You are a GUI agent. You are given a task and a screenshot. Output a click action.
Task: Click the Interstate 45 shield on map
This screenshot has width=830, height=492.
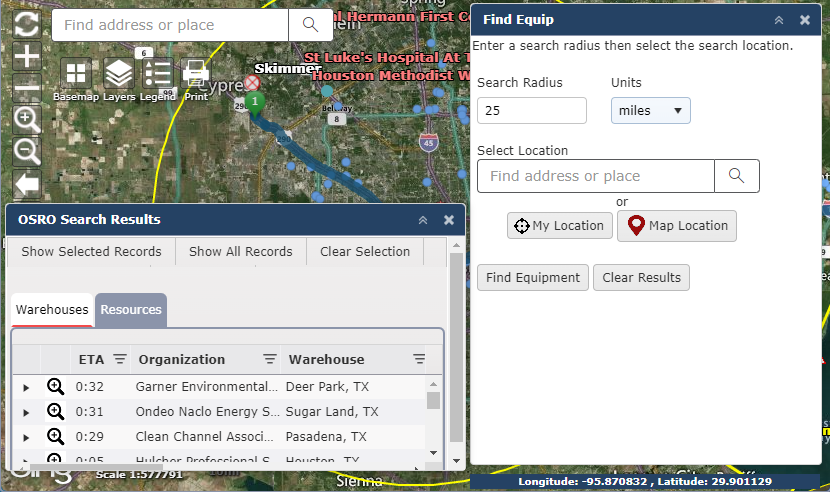coord(429,142)
